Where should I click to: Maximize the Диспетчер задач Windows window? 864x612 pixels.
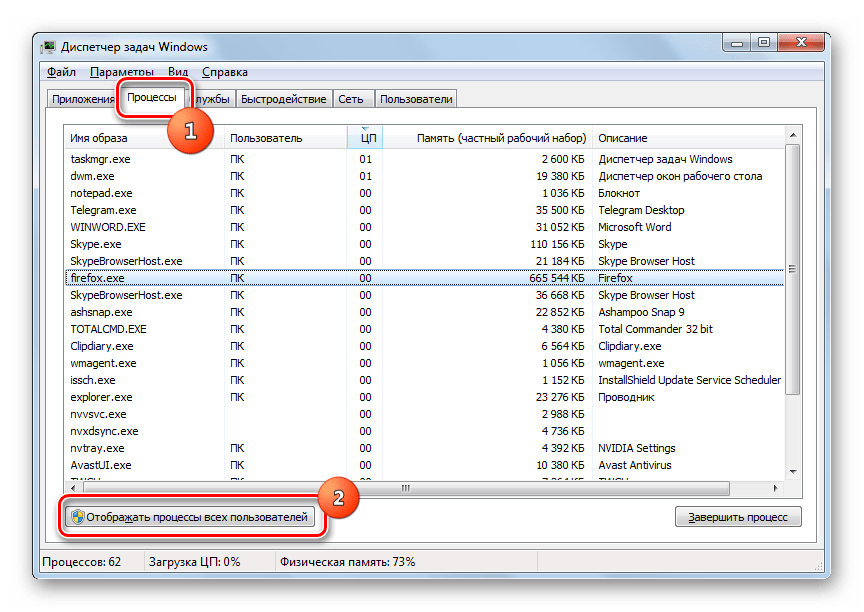tap(764, 42)
